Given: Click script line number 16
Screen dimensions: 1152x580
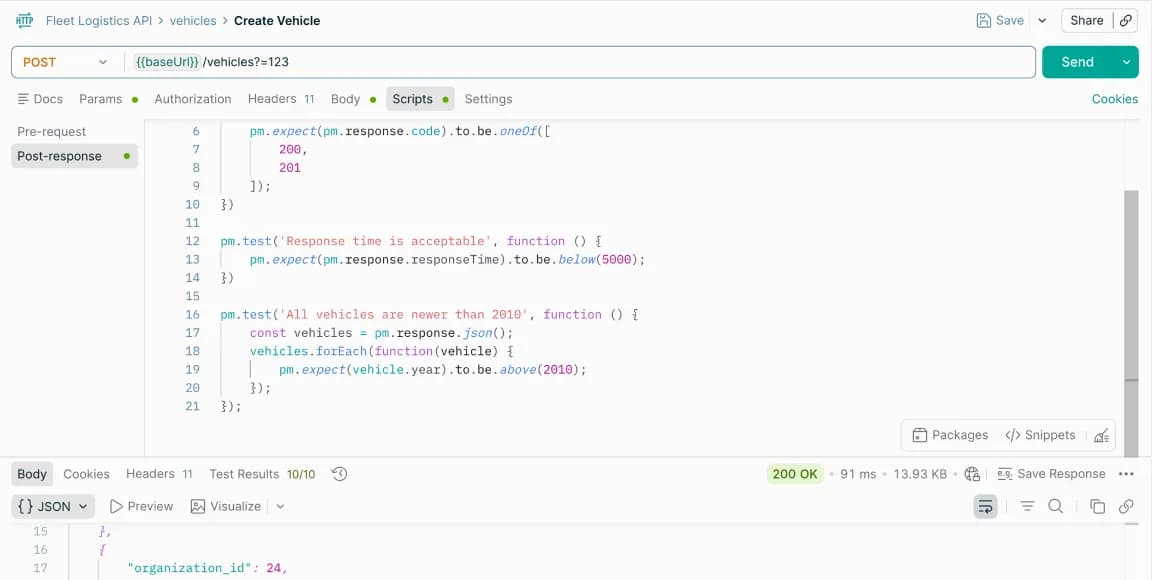Looking at the screenshot, I should coord(192,315).
